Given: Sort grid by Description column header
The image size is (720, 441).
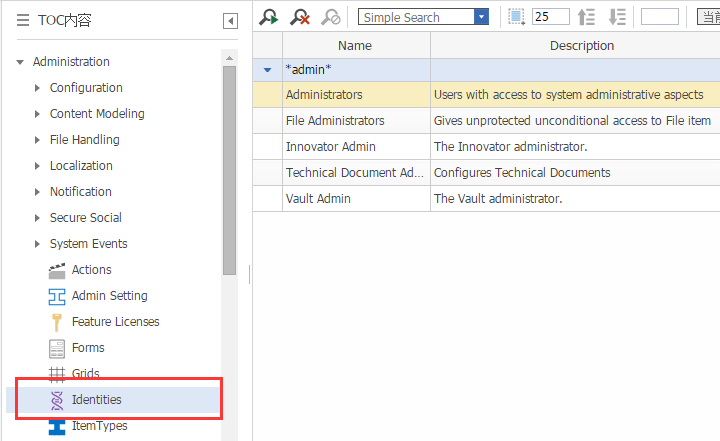Looking at the screenshot, I should 581,45.
